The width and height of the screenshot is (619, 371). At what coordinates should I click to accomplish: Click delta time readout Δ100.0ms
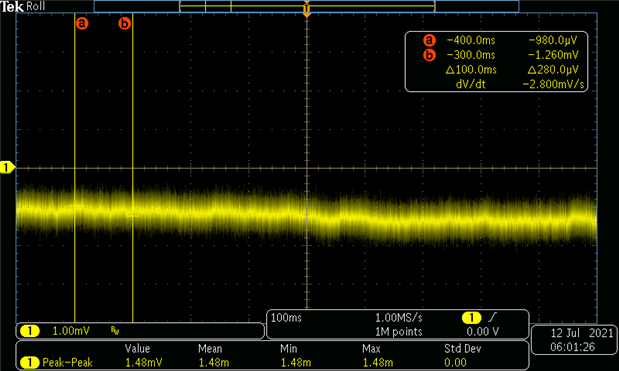pos(471,70)
